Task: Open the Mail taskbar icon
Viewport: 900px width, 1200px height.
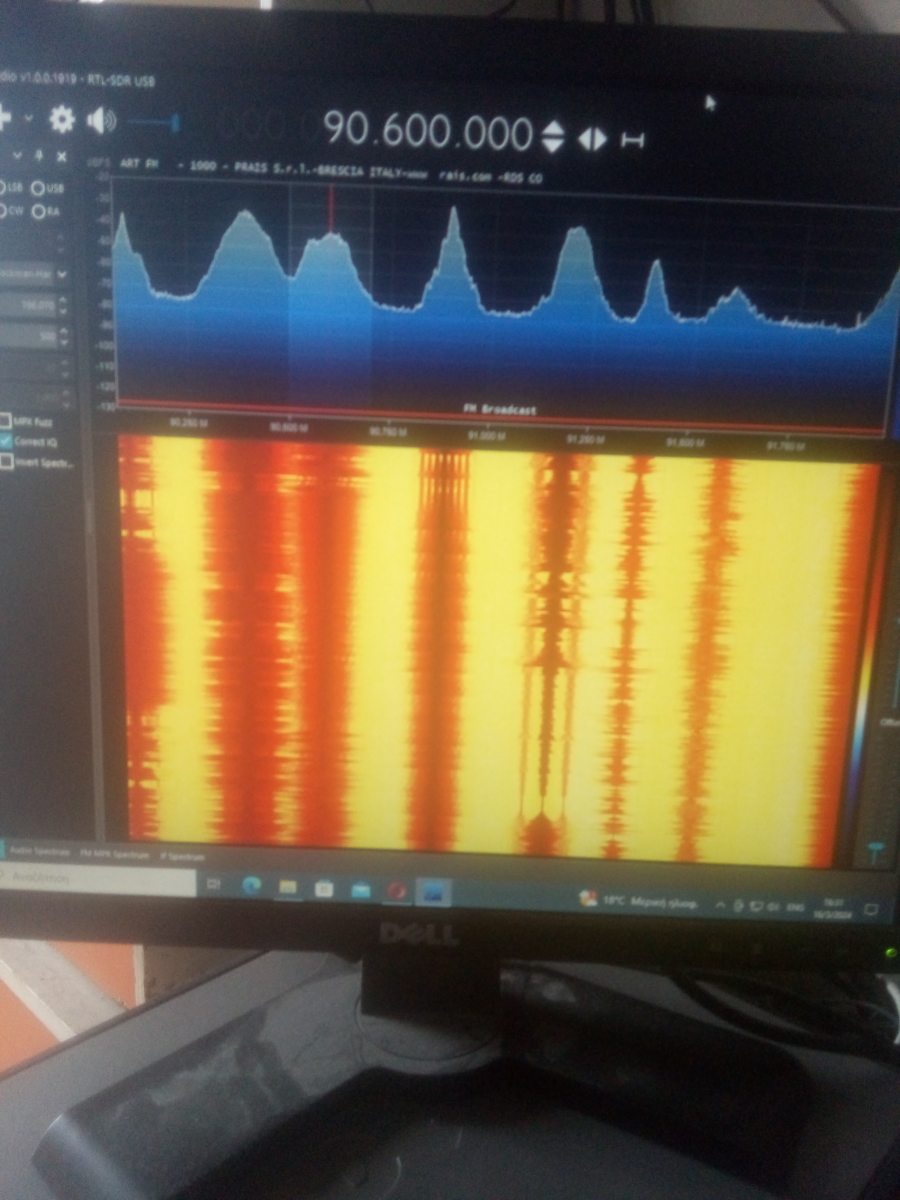Action: (x=360, y=890)
